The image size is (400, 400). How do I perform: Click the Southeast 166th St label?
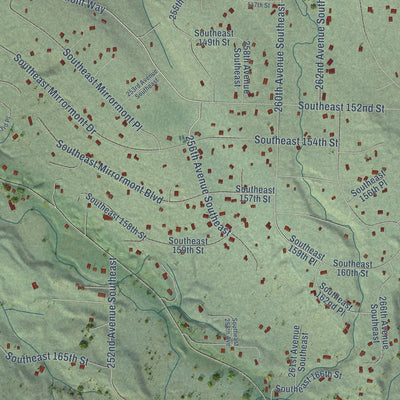(309, 382)
